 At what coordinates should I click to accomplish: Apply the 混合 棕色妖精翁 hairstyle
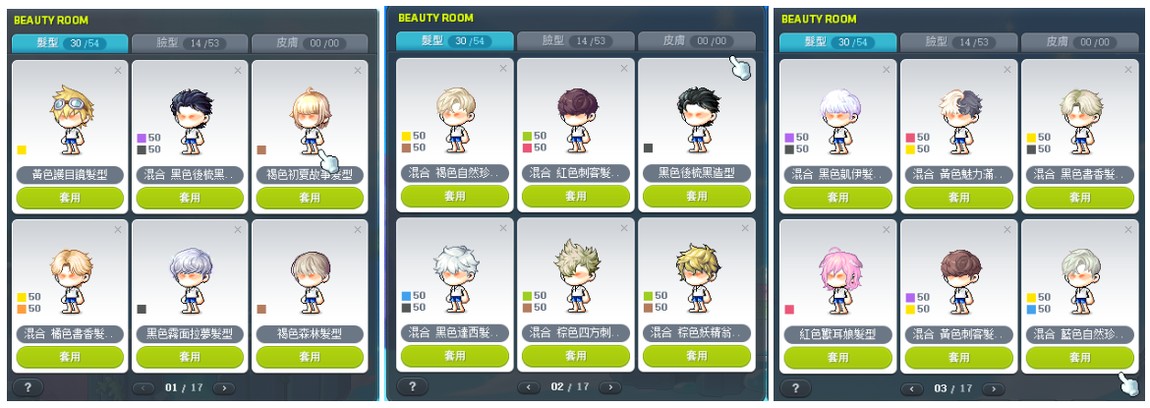[697, 357]
